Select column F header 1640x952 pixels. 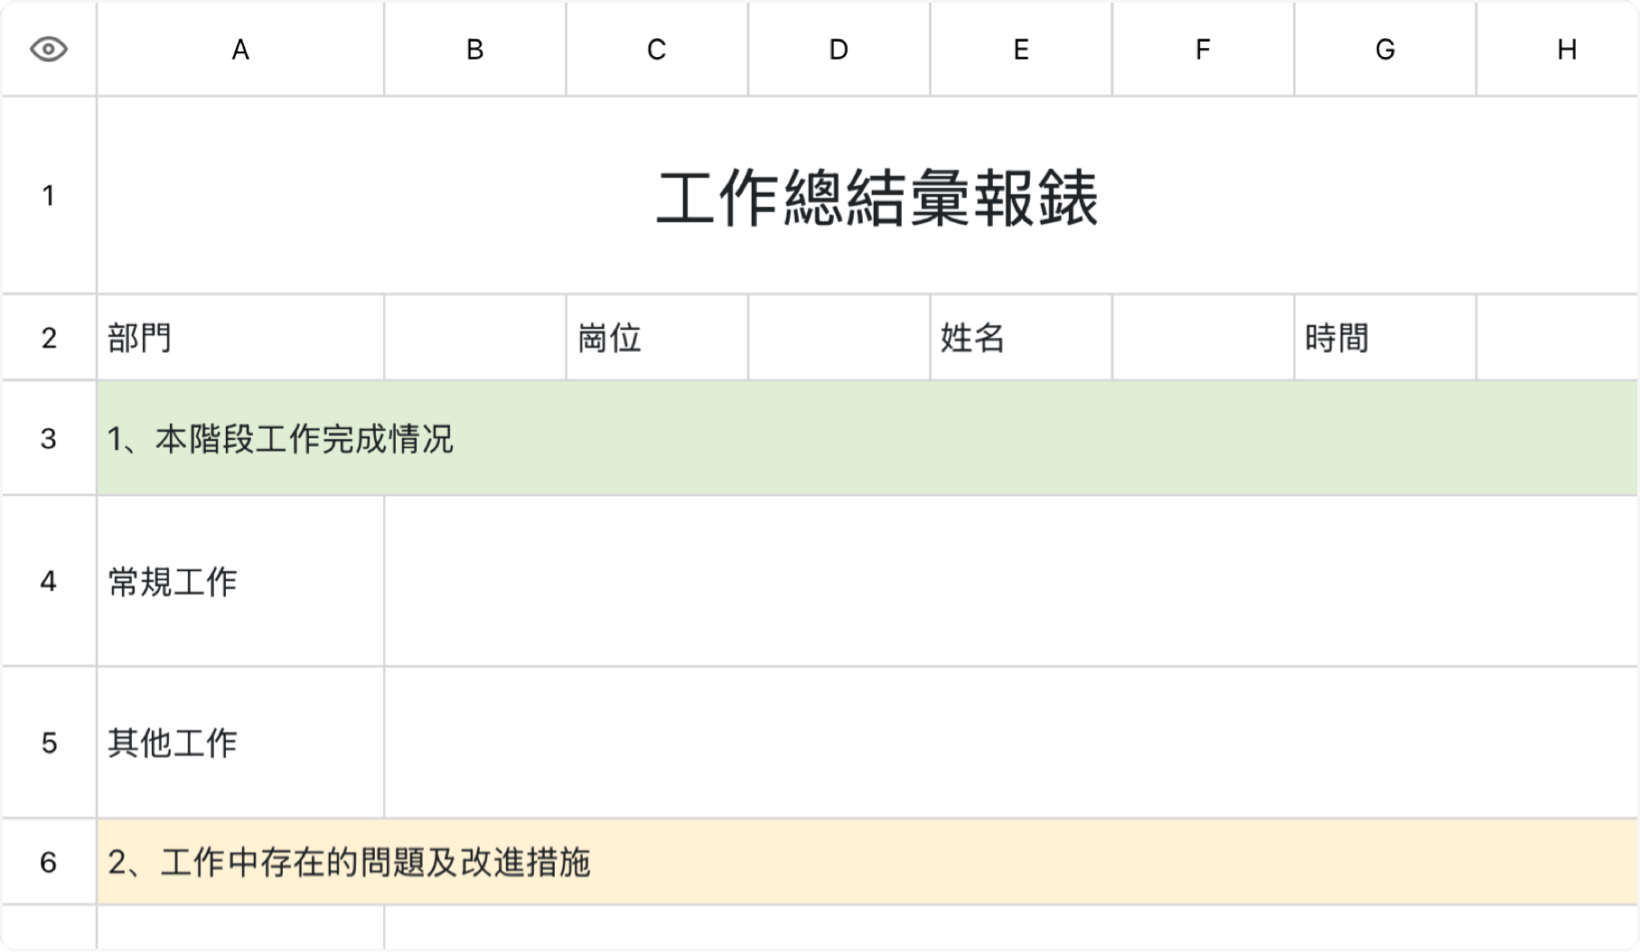pyautogui.click(x=1203, y=49)
